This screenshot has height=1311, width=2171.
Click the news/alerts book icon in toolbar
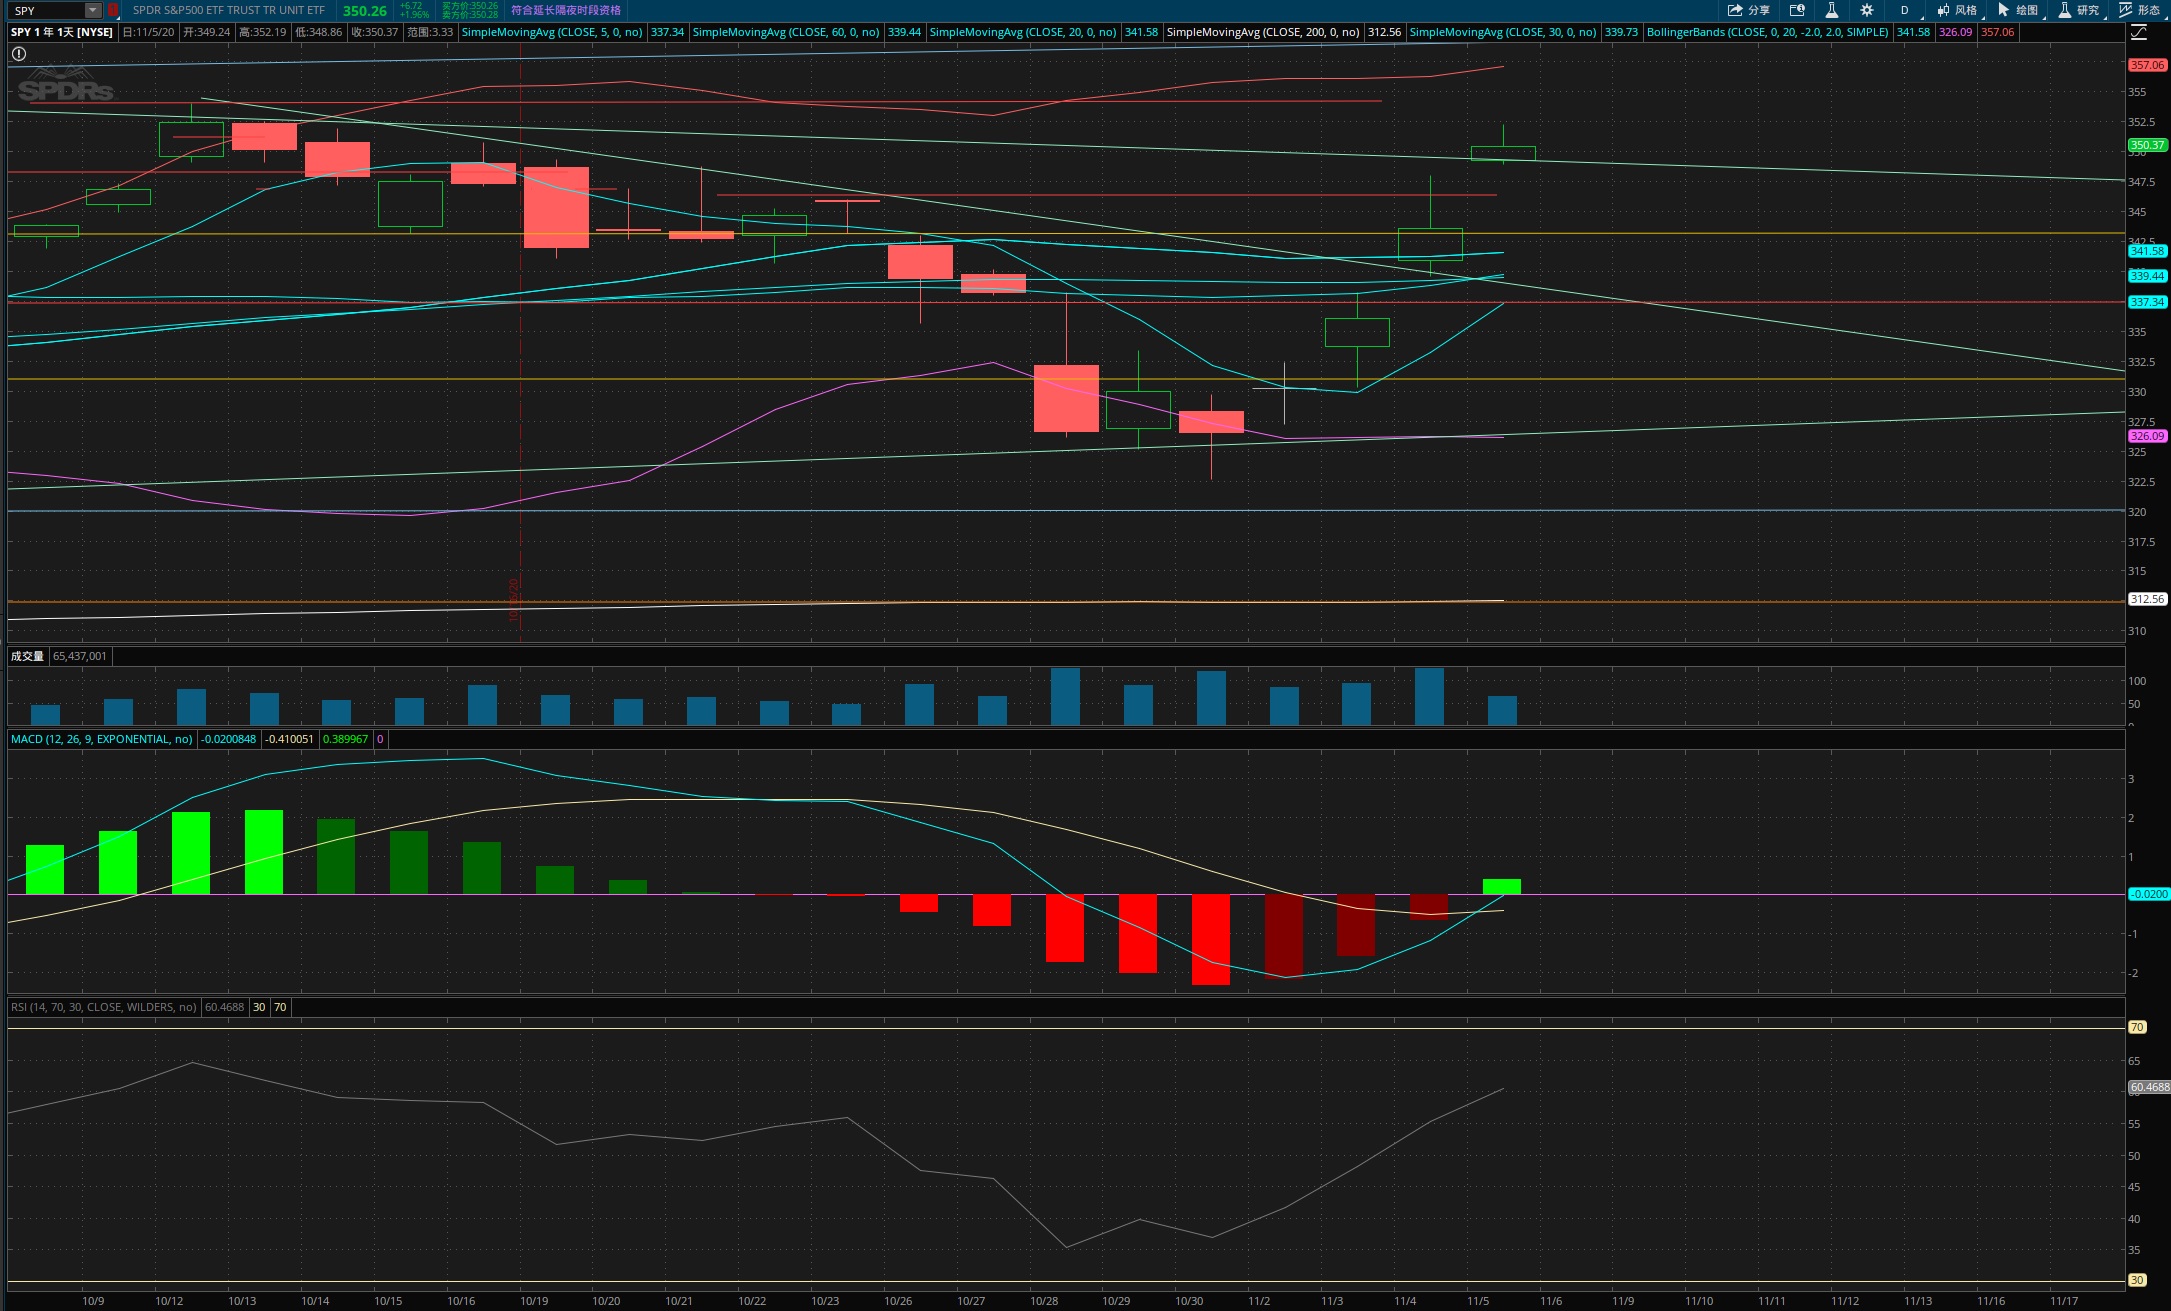point(1797,10)
